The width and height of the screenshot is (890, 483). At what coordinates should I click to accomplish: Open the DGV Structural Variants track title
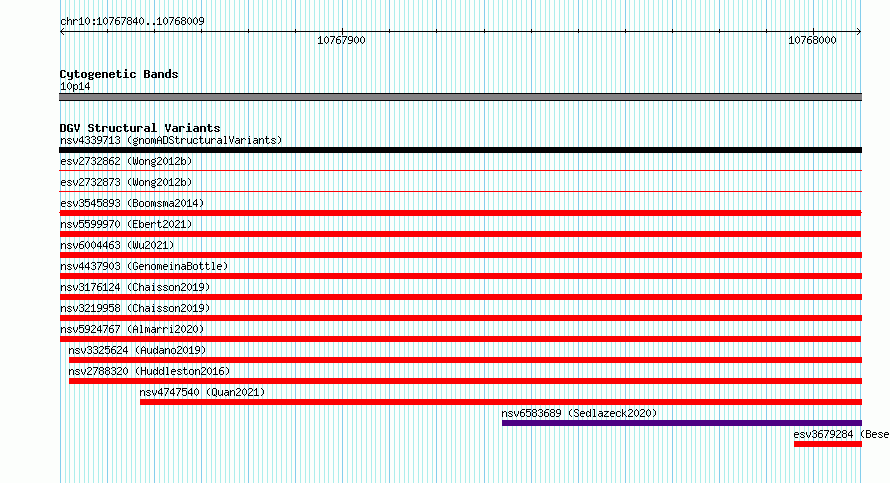coord(140,128)
